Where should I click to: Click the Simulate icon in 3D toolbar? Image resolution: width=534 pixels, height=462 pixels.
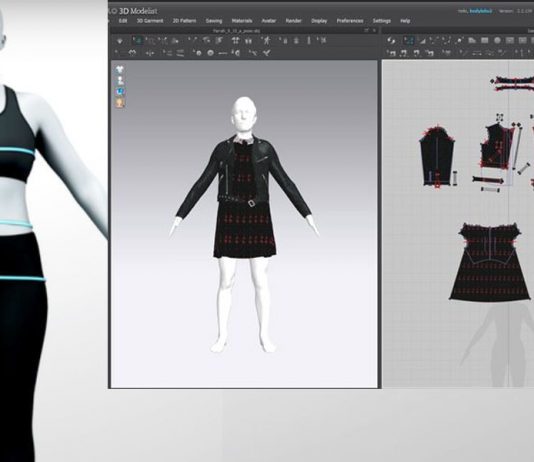(120, 41)
